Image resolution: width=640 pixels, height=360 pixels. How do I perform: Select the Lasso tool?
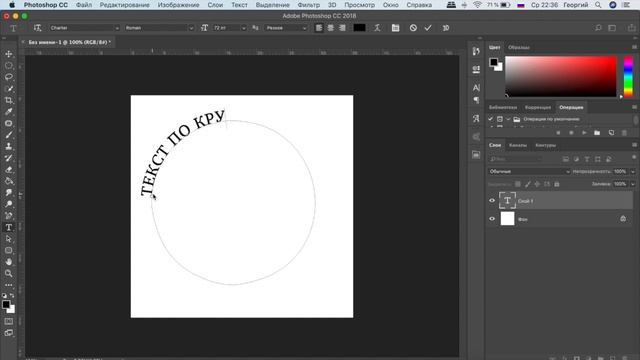coord(9,77)
